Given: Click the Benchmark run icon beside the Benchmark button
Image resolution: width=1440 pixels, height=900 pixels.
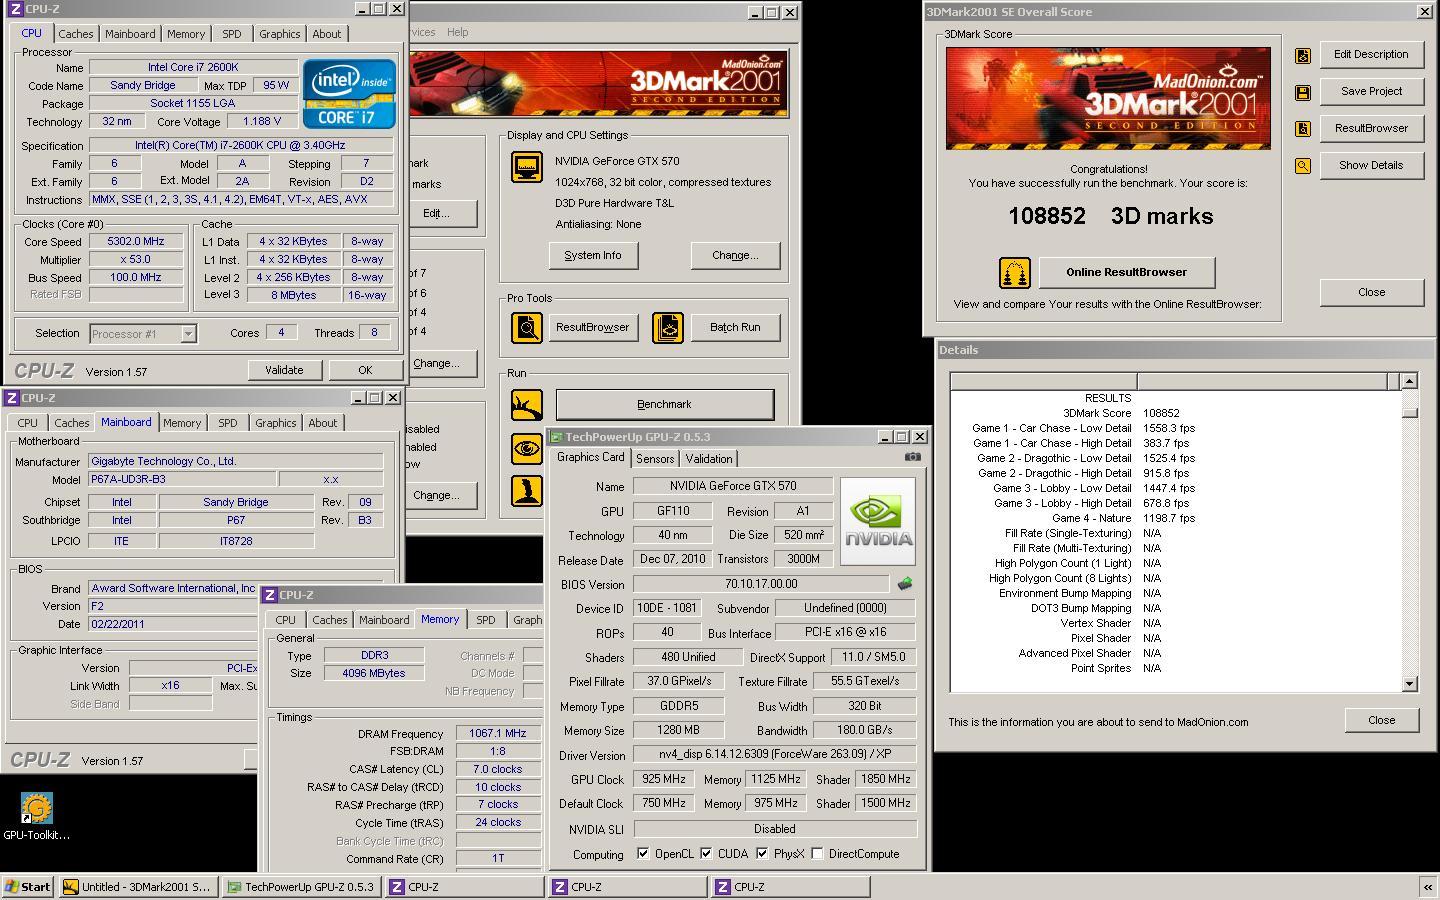Looking at the screenshot, I should pyautogui.click(x=527, y=405).
